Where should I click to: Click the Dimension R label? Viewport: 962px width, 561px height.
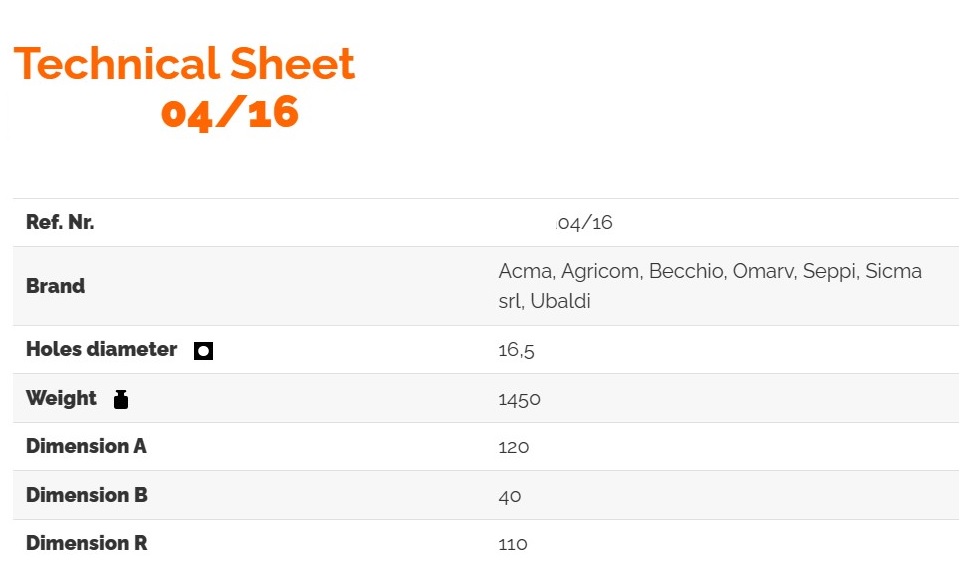click(x=86, y=543)
